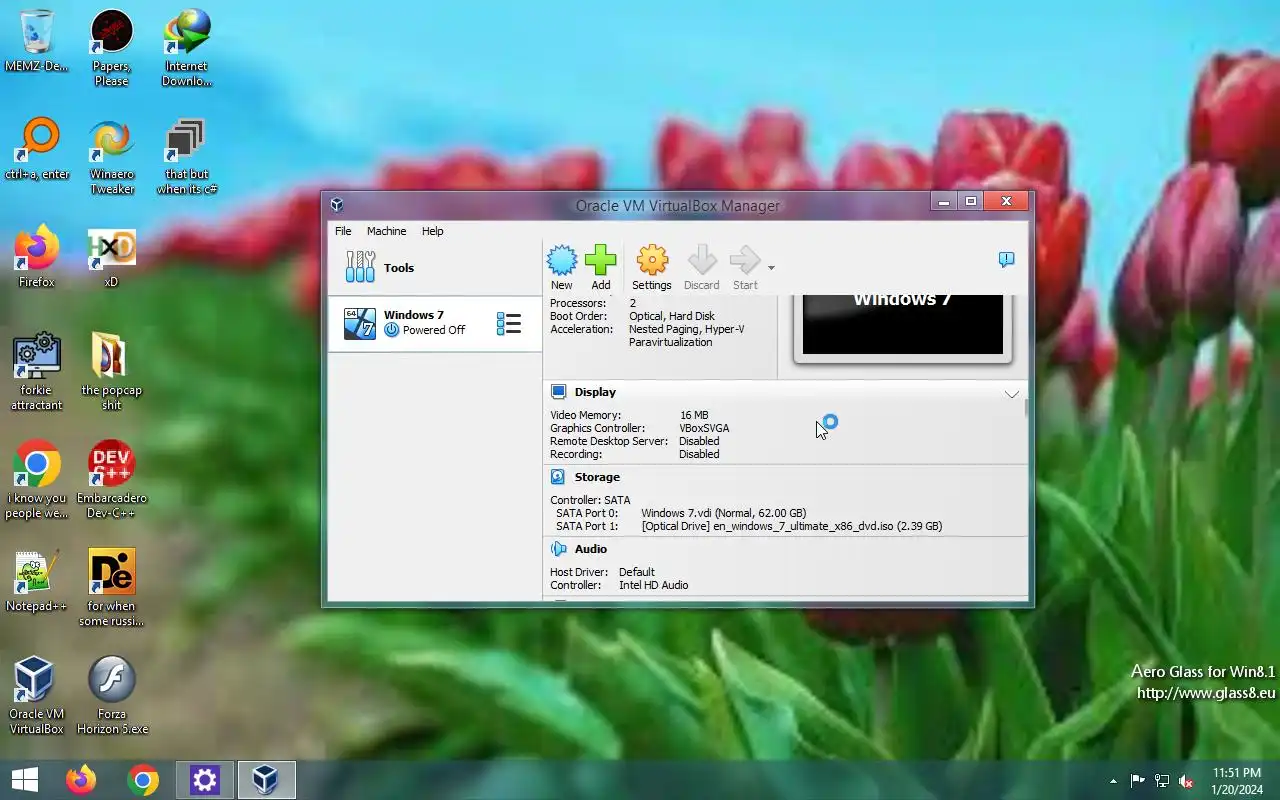Click Chrome in the taskbar
The image size is (1280, 800).
click(x=143, y=780)
